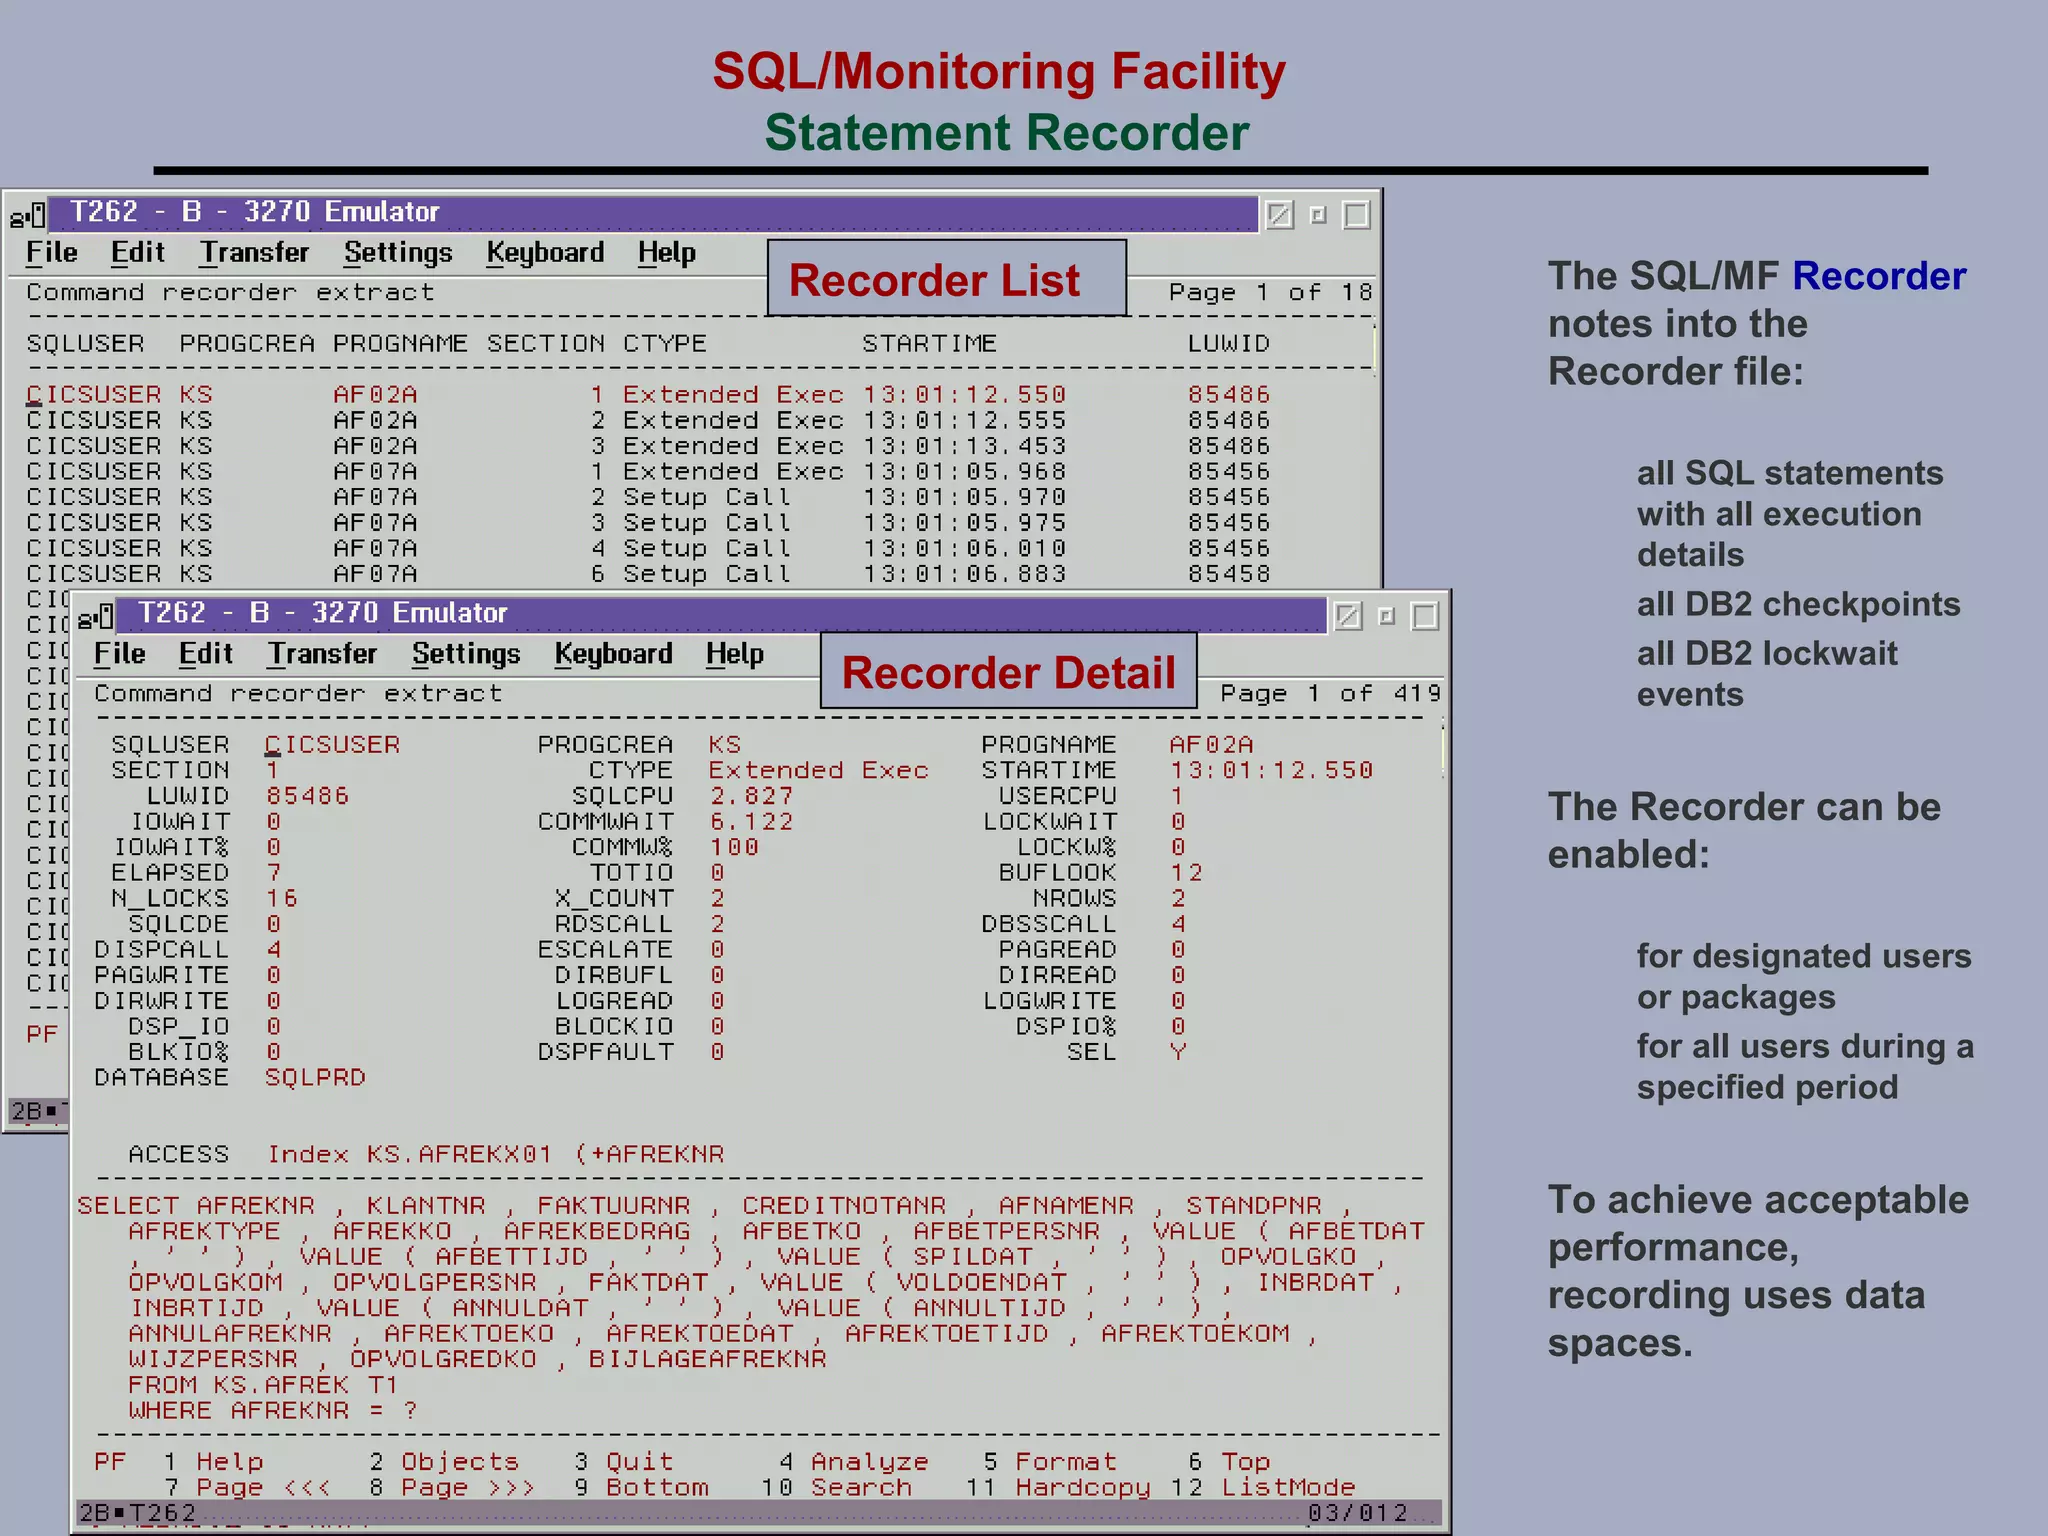The height and width of the screenshot is (1536, 2048).
Task: Click the WHERE AFREKNR = ? line
Action: (273, 1411)
